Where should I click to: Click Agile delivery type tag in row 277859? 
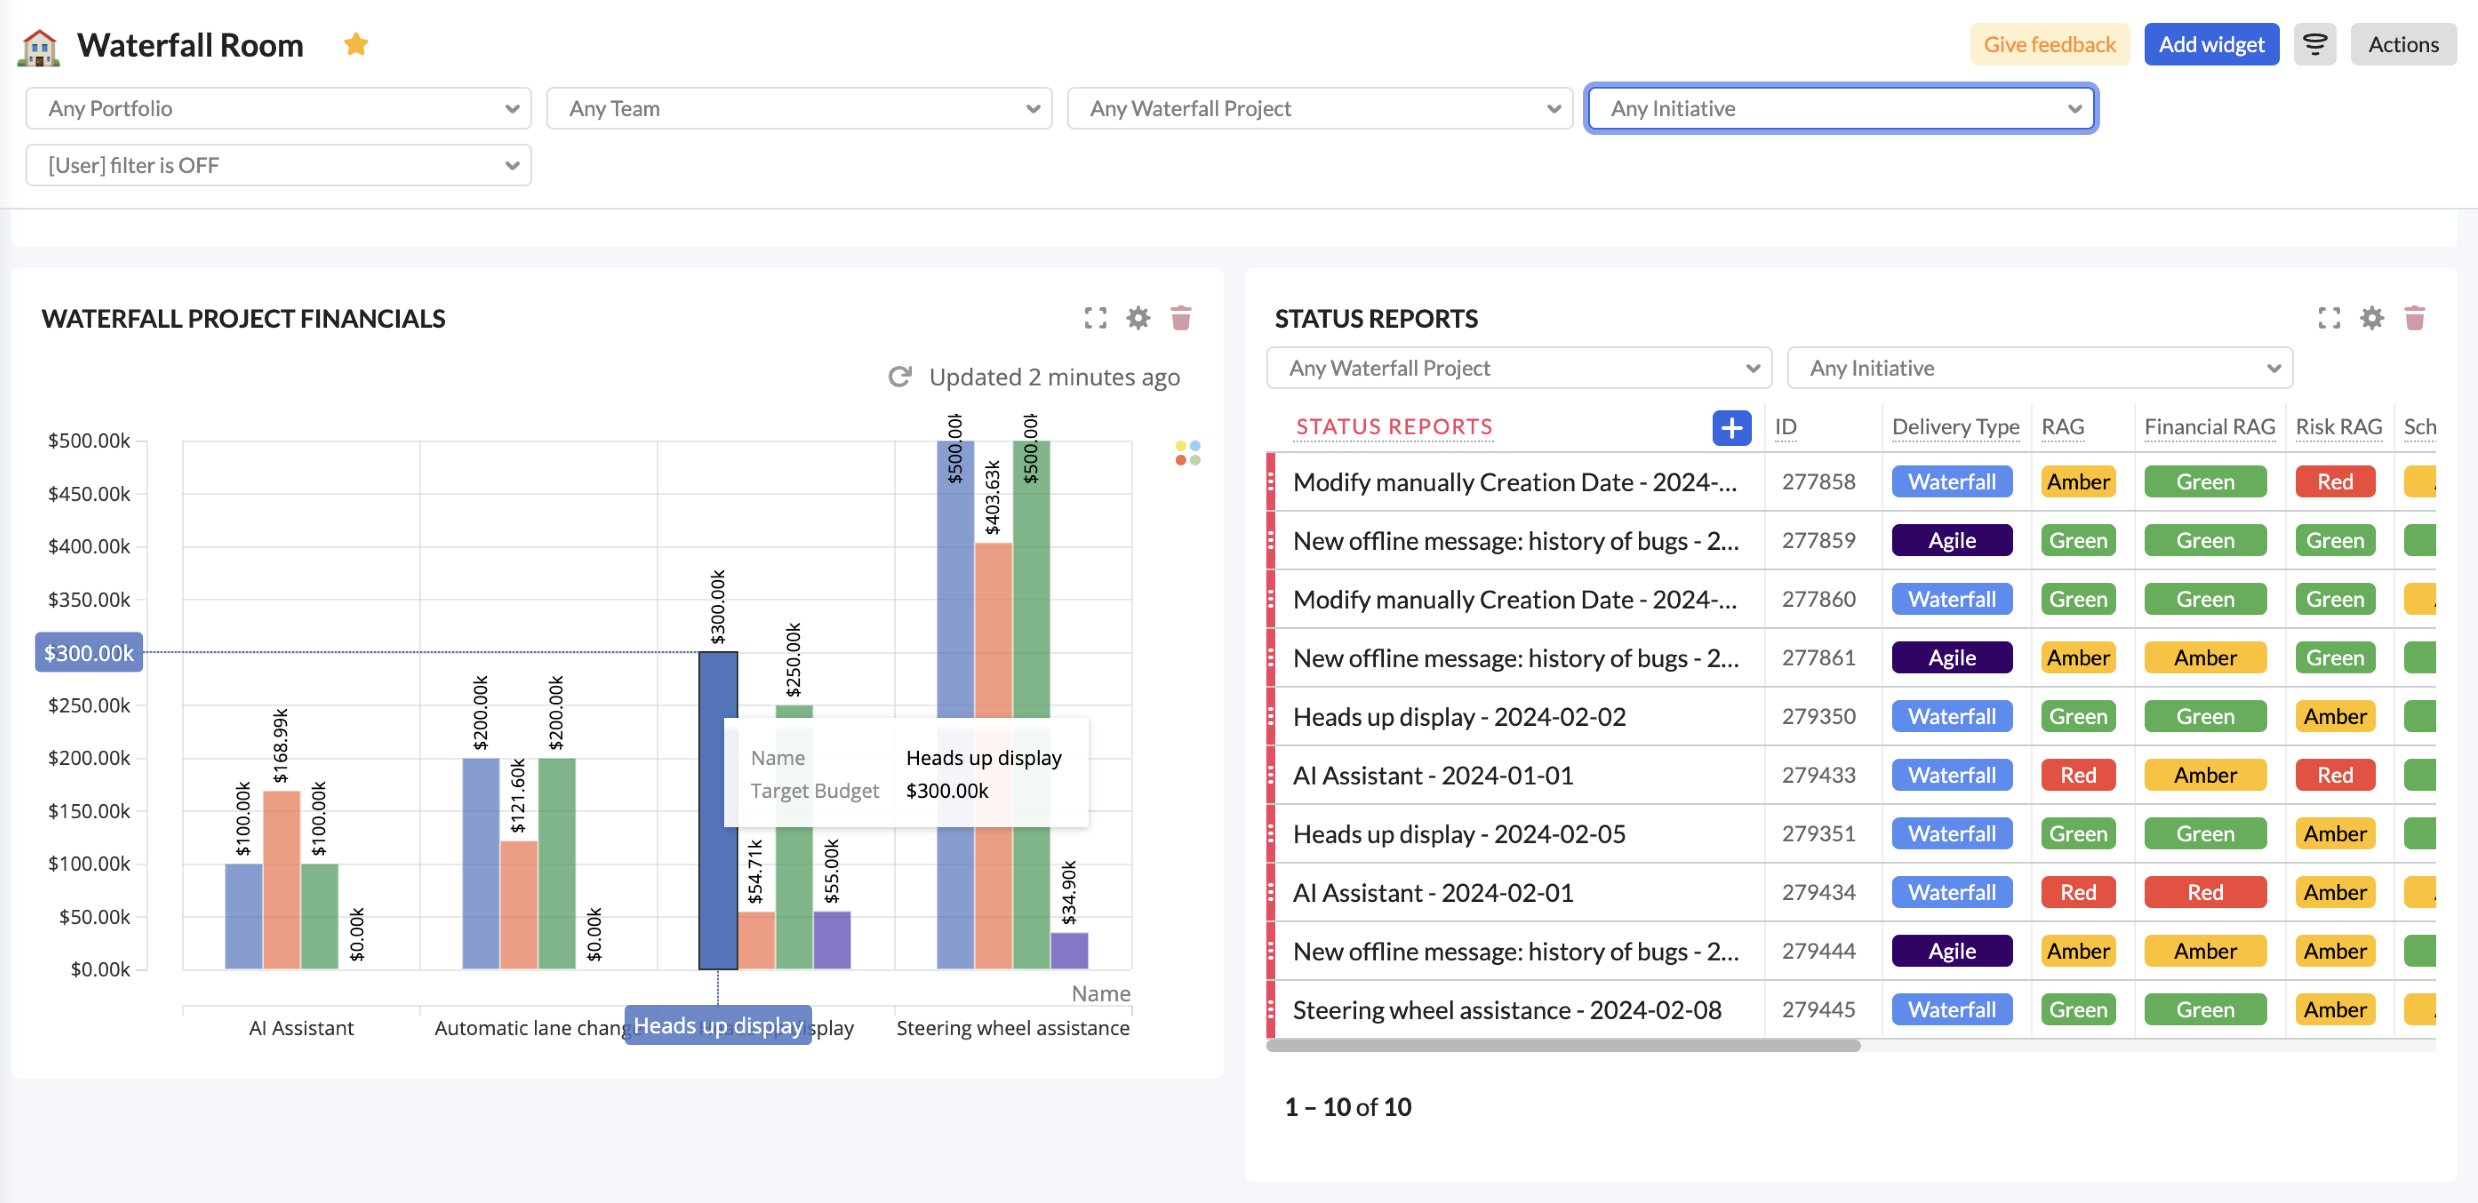1952,541
